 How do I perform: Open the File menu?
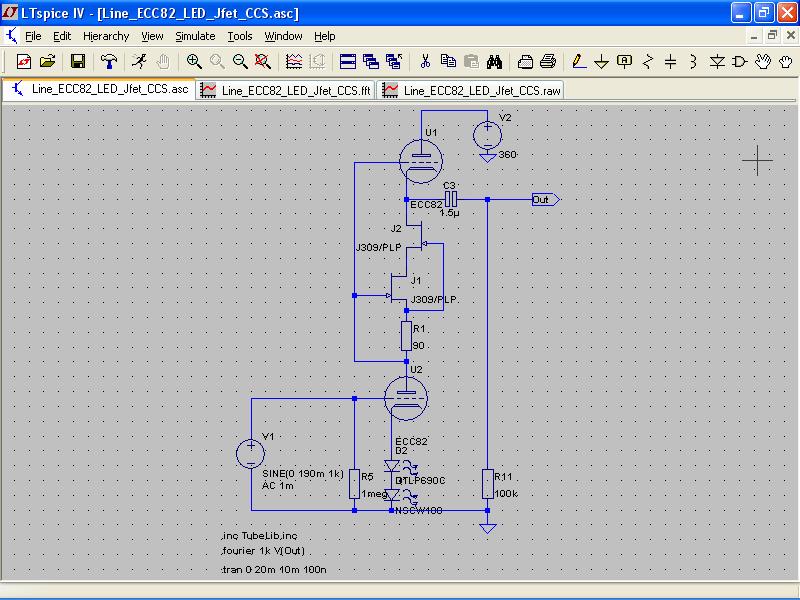[x=33, y=36]
